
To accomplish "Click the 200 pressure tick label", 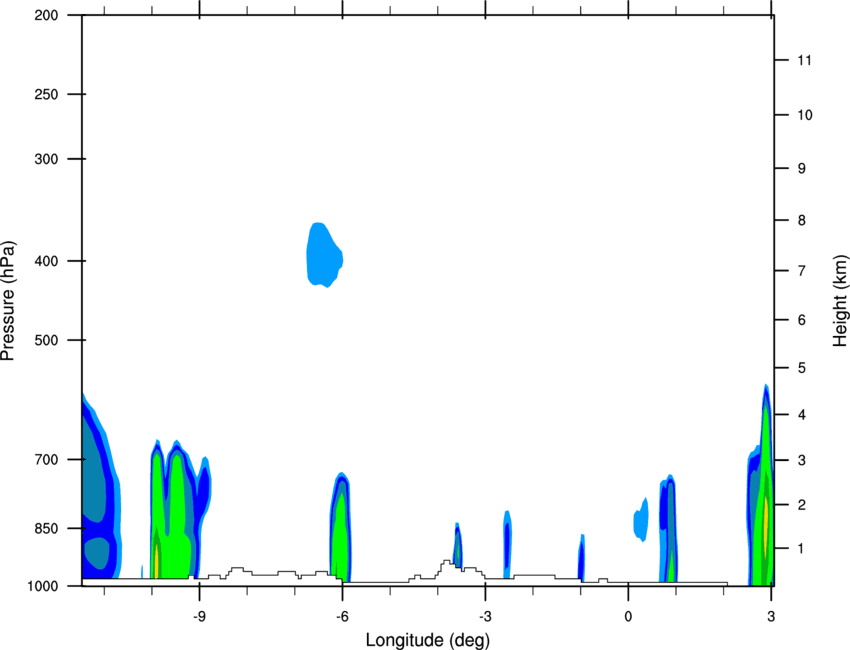I will click(46, 15).
